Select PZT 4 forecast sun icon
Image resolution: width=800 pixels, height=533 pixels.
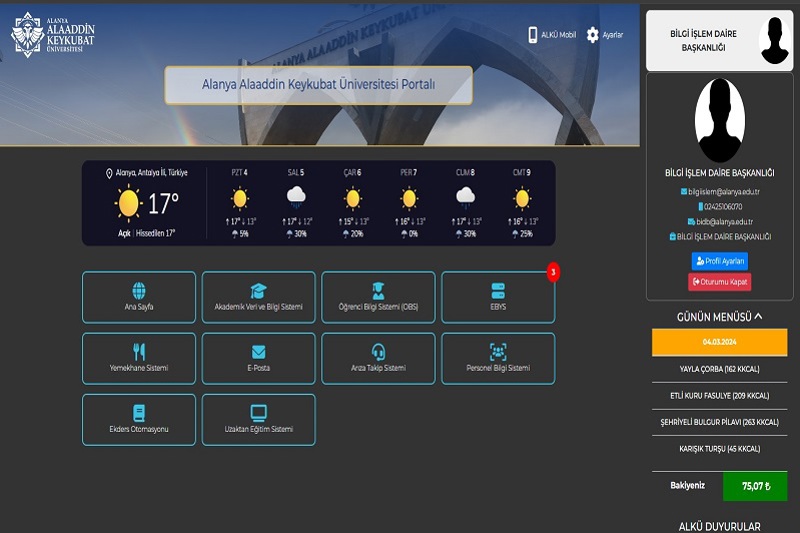240,198
